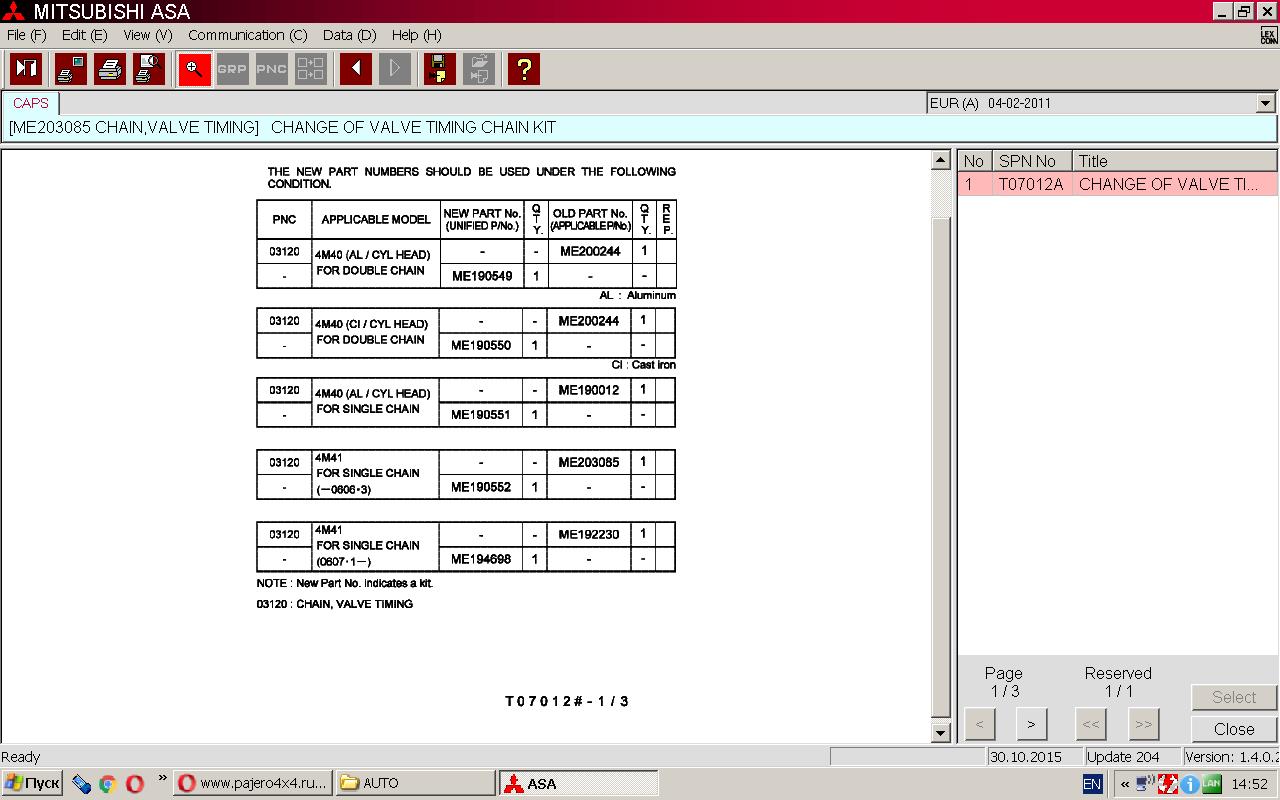Viewport: 1280px width, 800px height.
Task: Toggle the red zoom magnifier tool
Action: tap(194, 69)
